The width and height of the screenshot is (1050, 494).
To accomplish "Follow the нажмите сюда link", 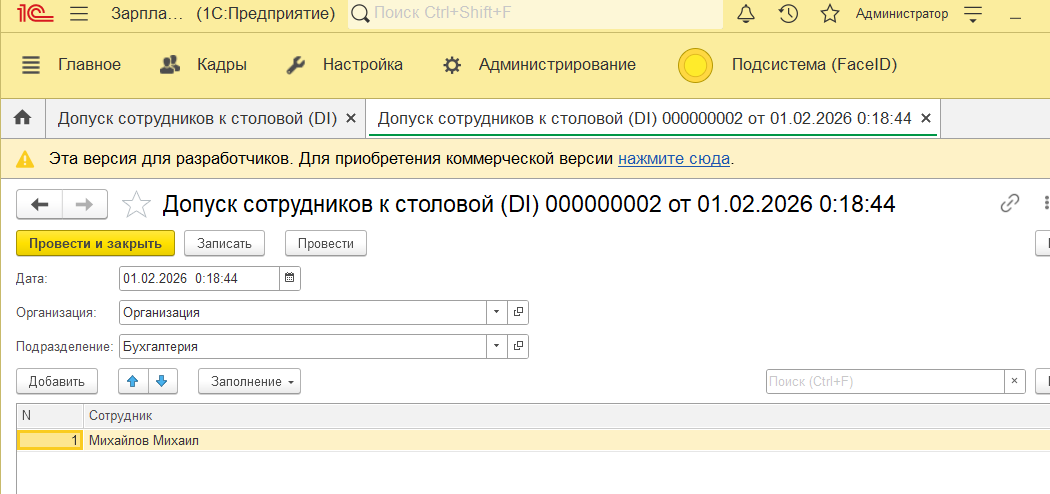I will click(x=674, y=158).
